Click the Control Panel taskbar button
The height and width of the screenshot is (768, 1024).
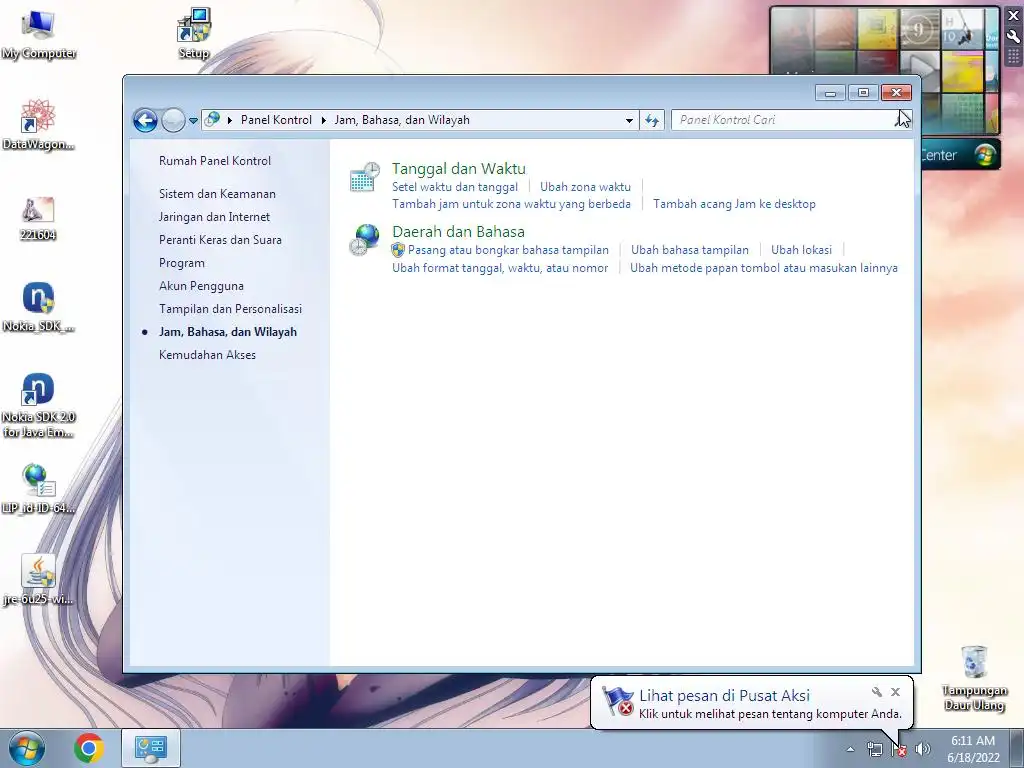(151, 748)
